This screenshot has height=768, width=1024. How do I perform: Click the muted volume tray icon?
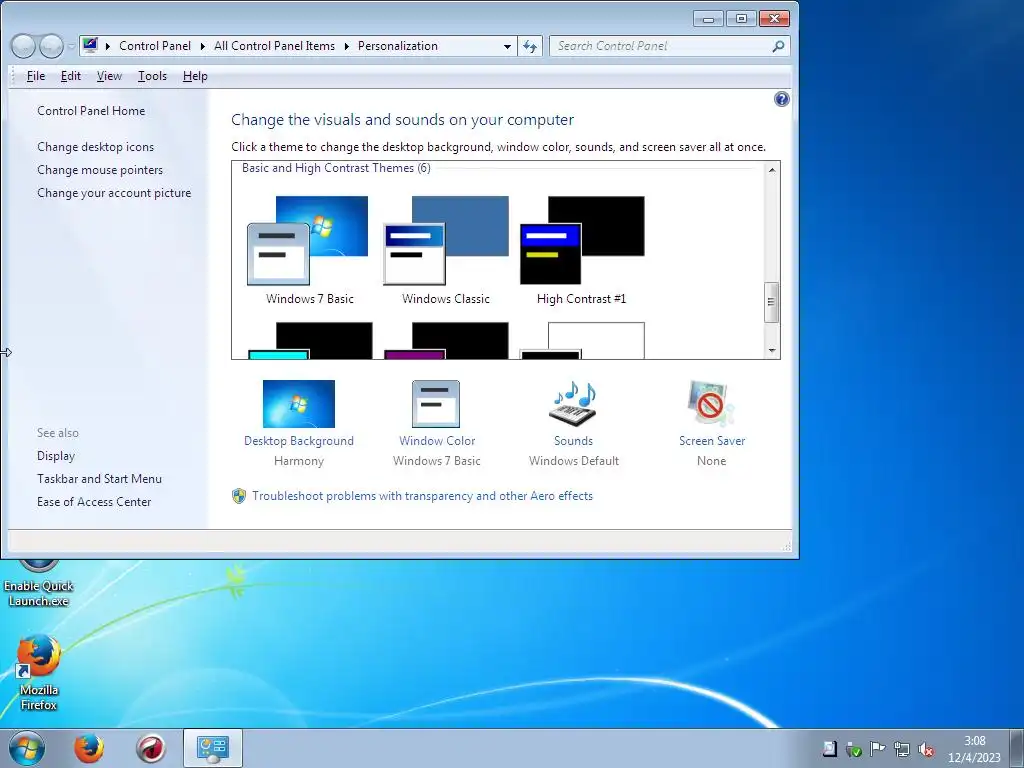[925, 749]
